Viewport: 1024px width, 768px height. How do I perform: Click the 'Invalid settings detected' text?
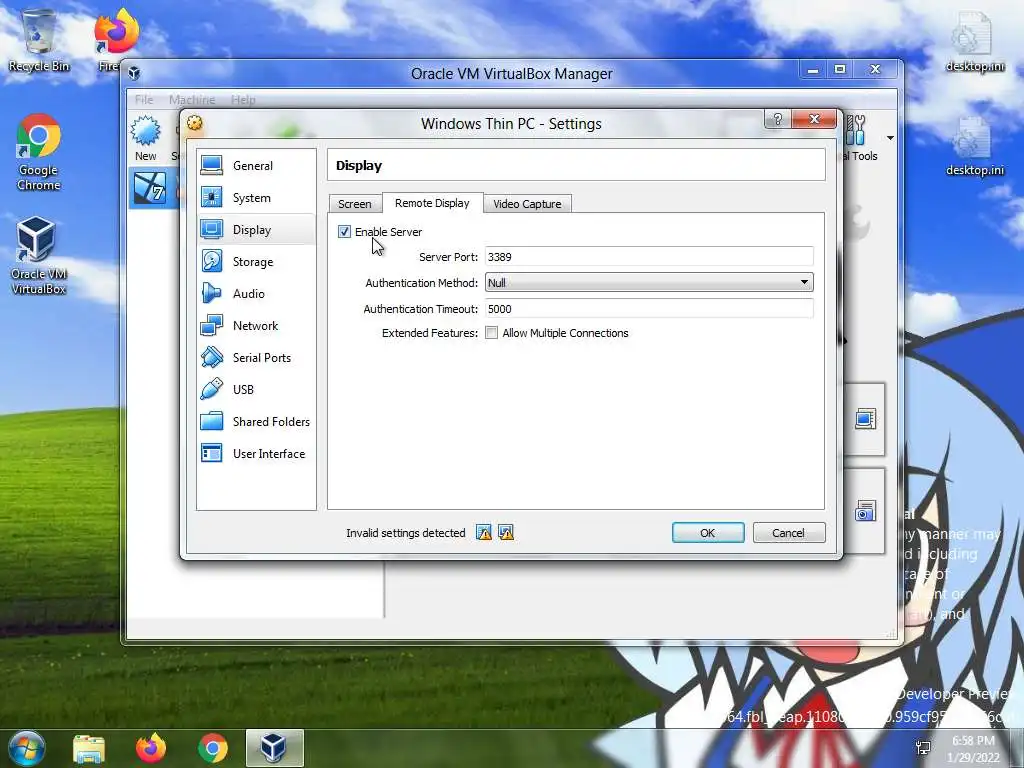click(x=406, y=533)
